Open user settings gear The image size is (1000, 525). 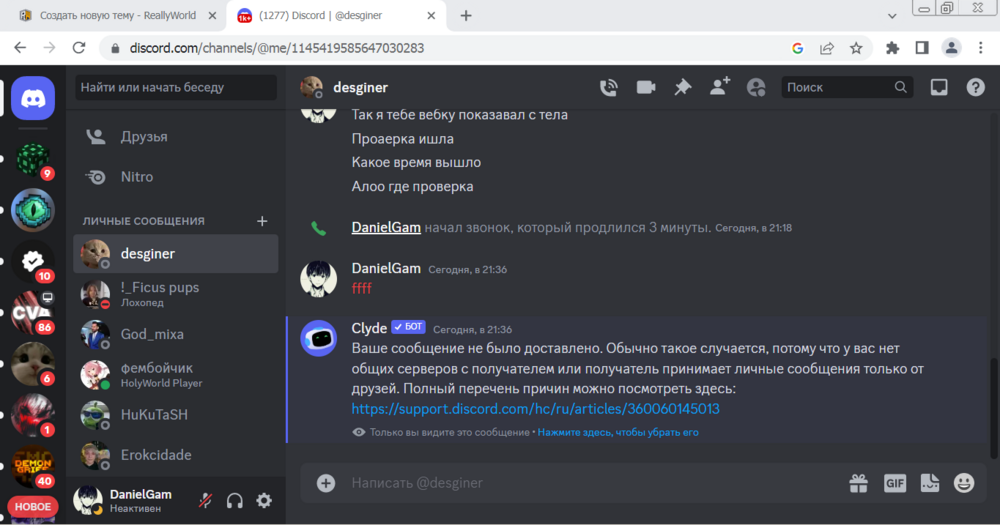(264, 501)
